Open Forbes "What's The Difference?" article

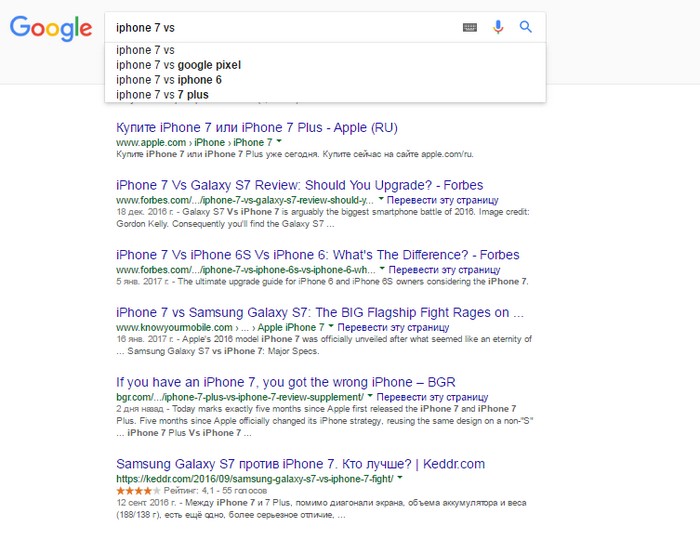click(x=317, y=255)
